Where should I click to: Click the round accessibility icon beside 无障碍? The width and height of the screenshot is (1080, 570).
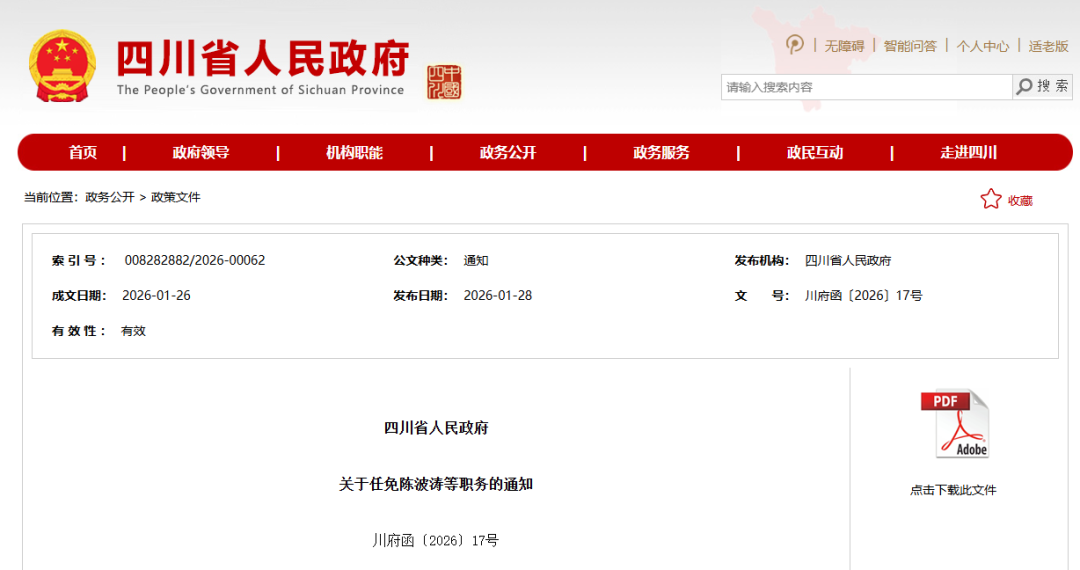coord(795,45)
